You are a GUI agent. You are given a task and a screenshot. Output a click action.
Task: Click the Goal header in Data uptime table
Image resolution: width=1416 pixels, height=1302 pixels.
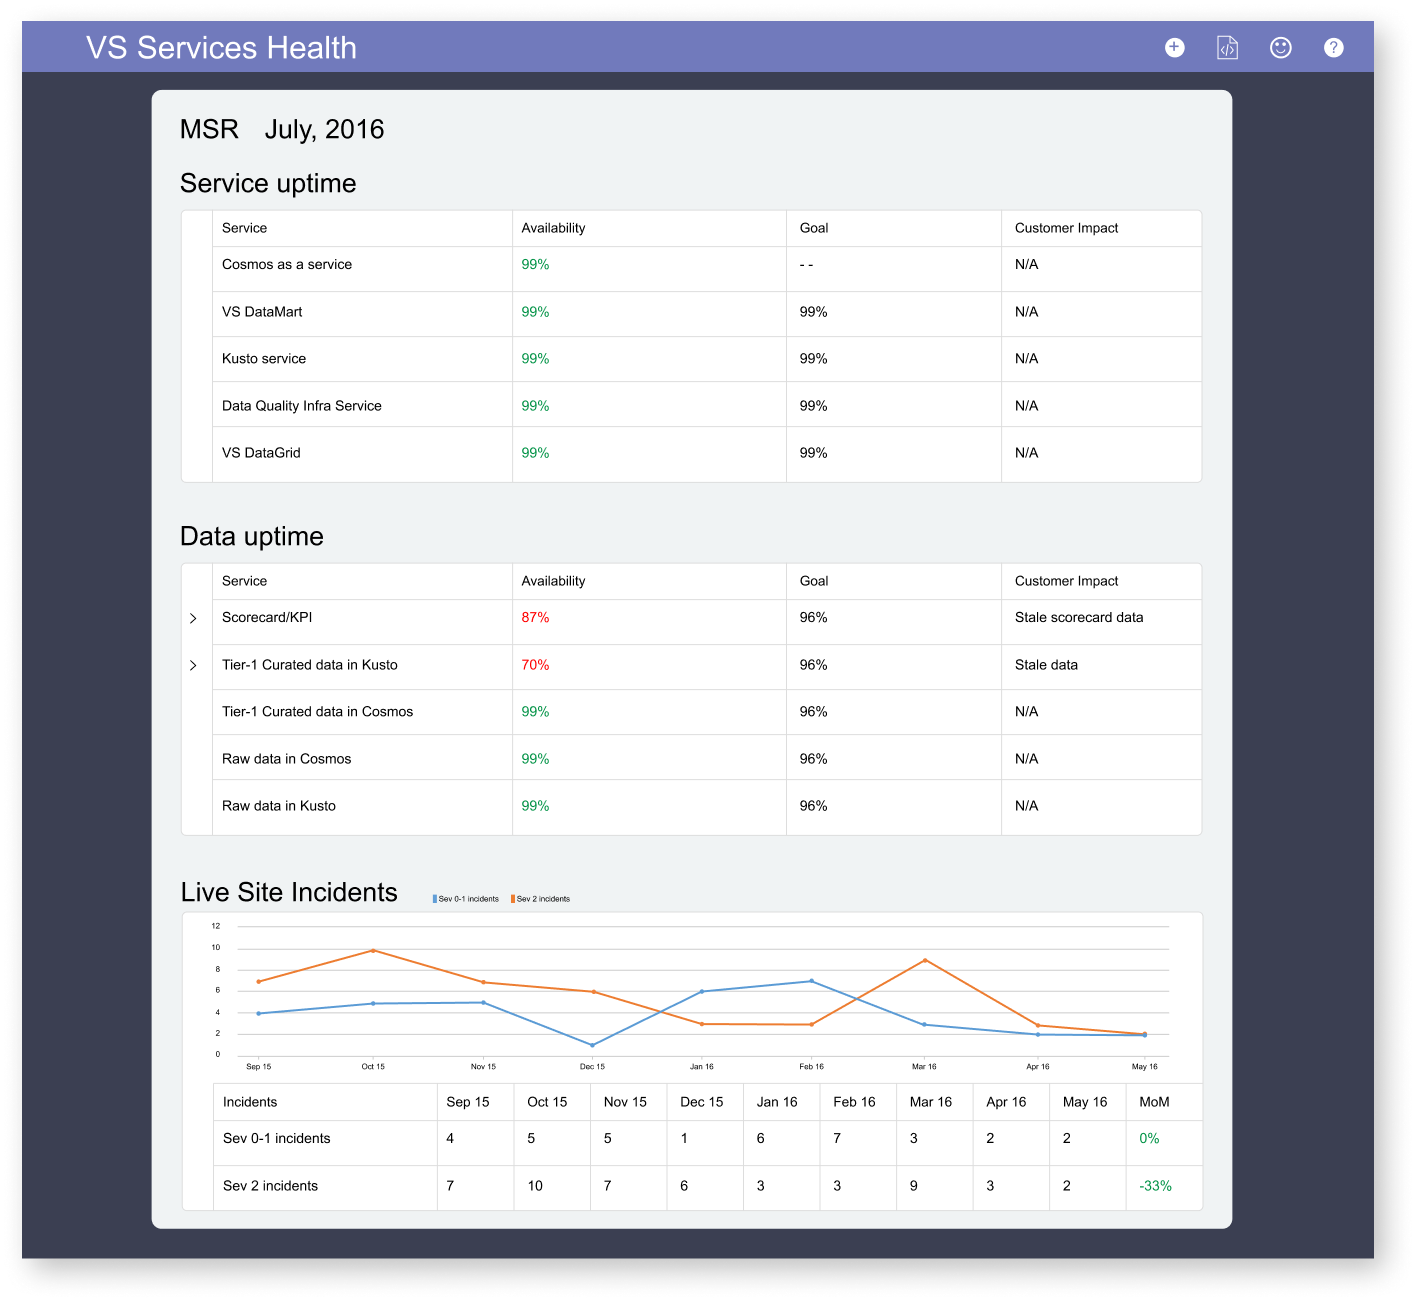pos(814,581)
